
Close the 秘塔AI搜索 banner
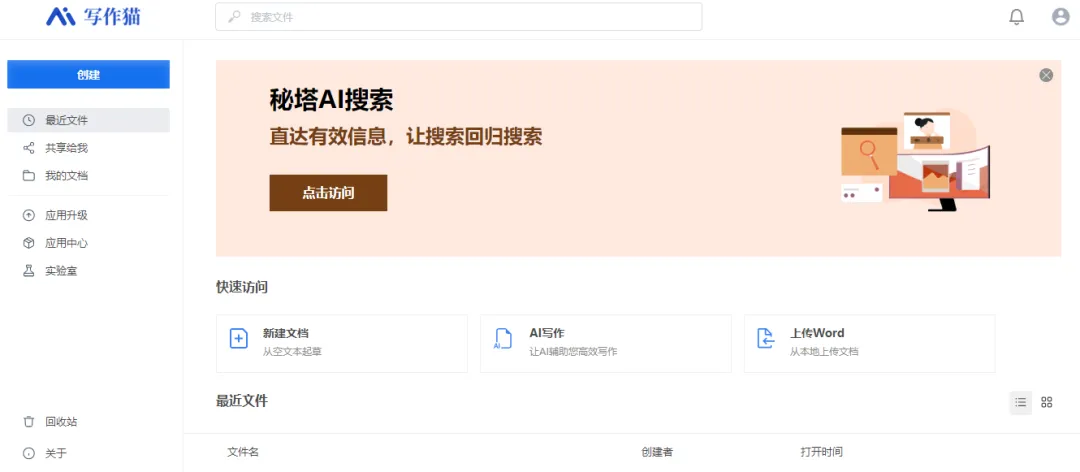1046,75
